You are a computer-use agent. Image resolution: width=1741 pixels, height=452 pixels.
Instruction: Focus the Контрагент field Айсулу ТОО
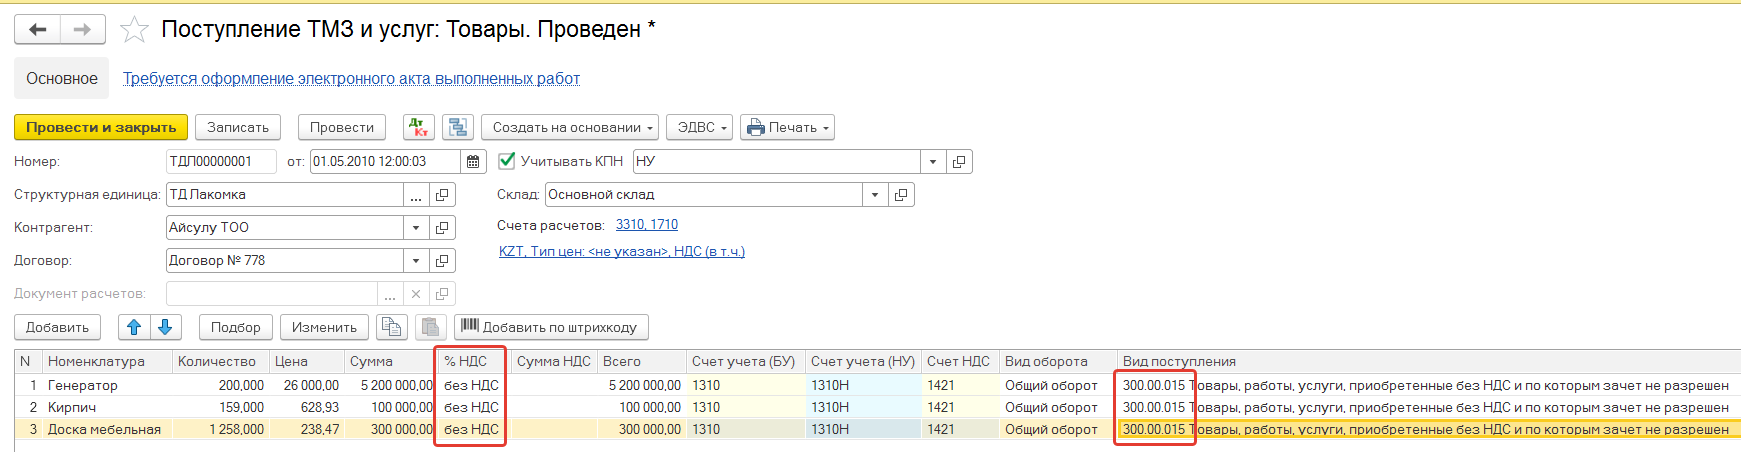click(x=285, y=227)
